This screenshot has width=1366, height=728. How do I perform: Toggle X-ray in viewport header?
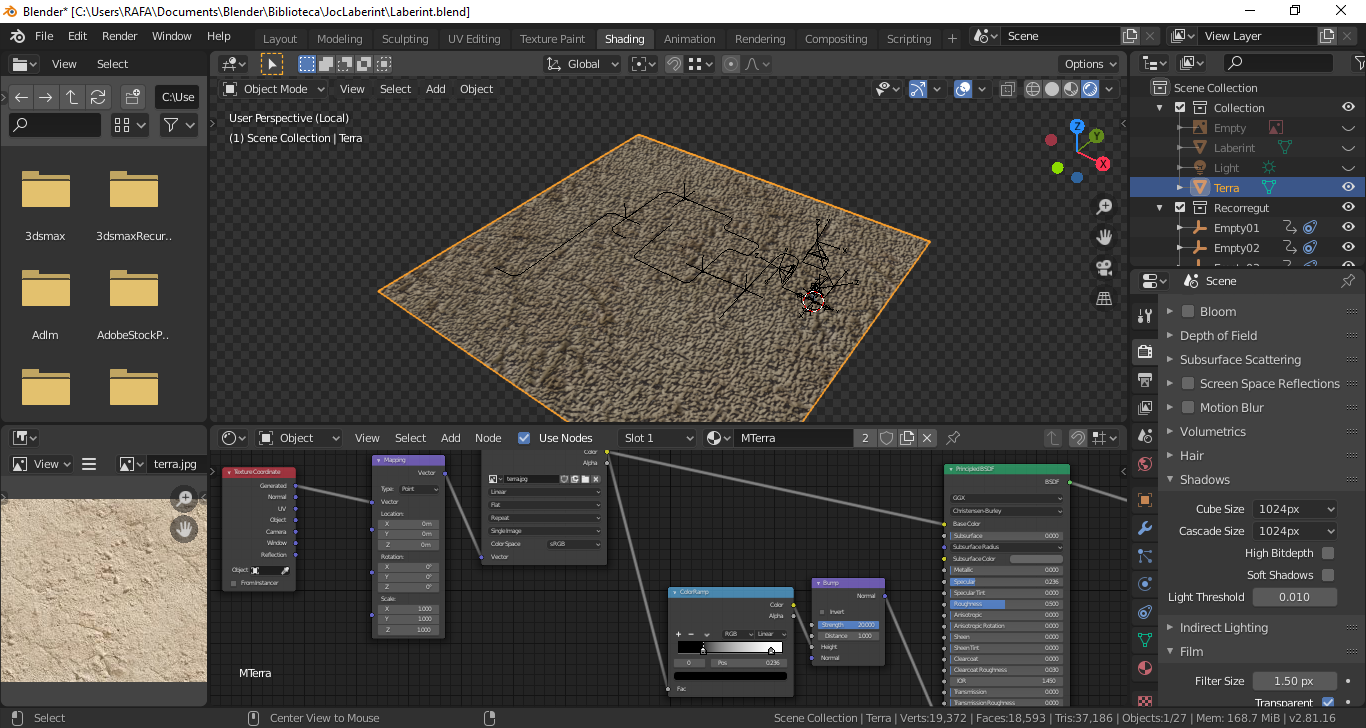1008,89
